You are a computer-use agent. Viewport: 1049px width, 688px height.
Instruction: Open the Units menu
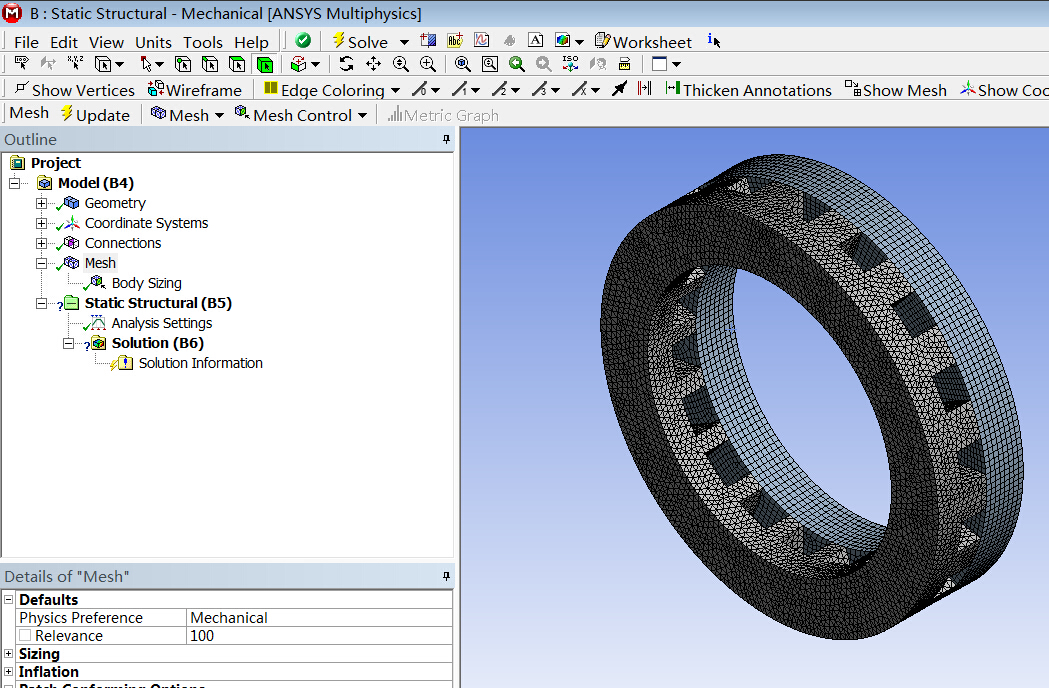pos(153,42)
